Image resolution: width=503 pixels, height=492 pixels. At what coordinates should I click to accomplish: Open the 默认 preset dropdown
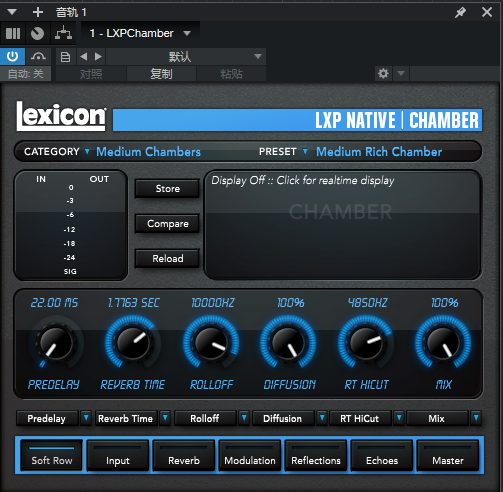pyautogui.click(x=186, y=57)
